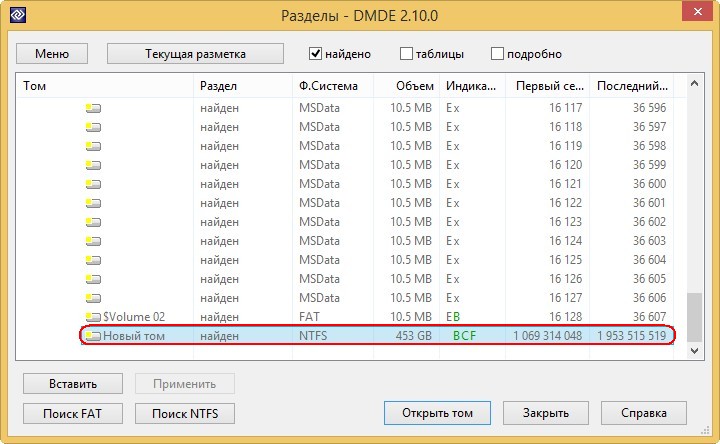The width and height of the screenshot is (720, 444).
Task: Click the vertical scrollbar thumb
Action: pyautogui.click(x=694, y=317)
